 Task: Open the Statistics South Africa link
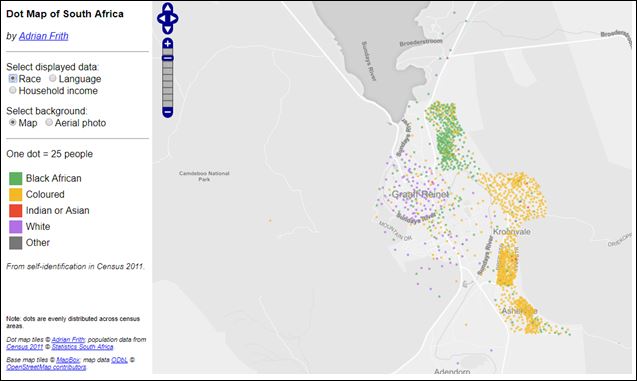(82, 347)
